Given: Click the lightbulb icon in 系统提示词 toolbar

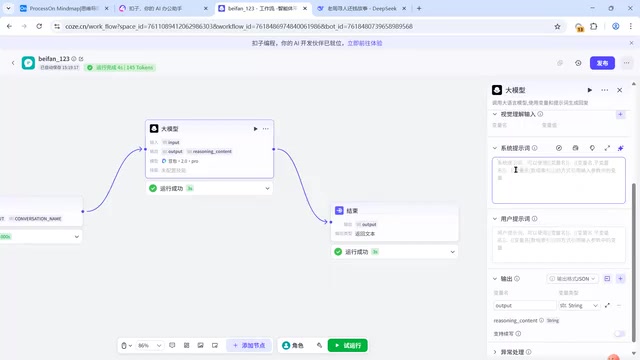Looking at the screenshot, I should 592,148.
